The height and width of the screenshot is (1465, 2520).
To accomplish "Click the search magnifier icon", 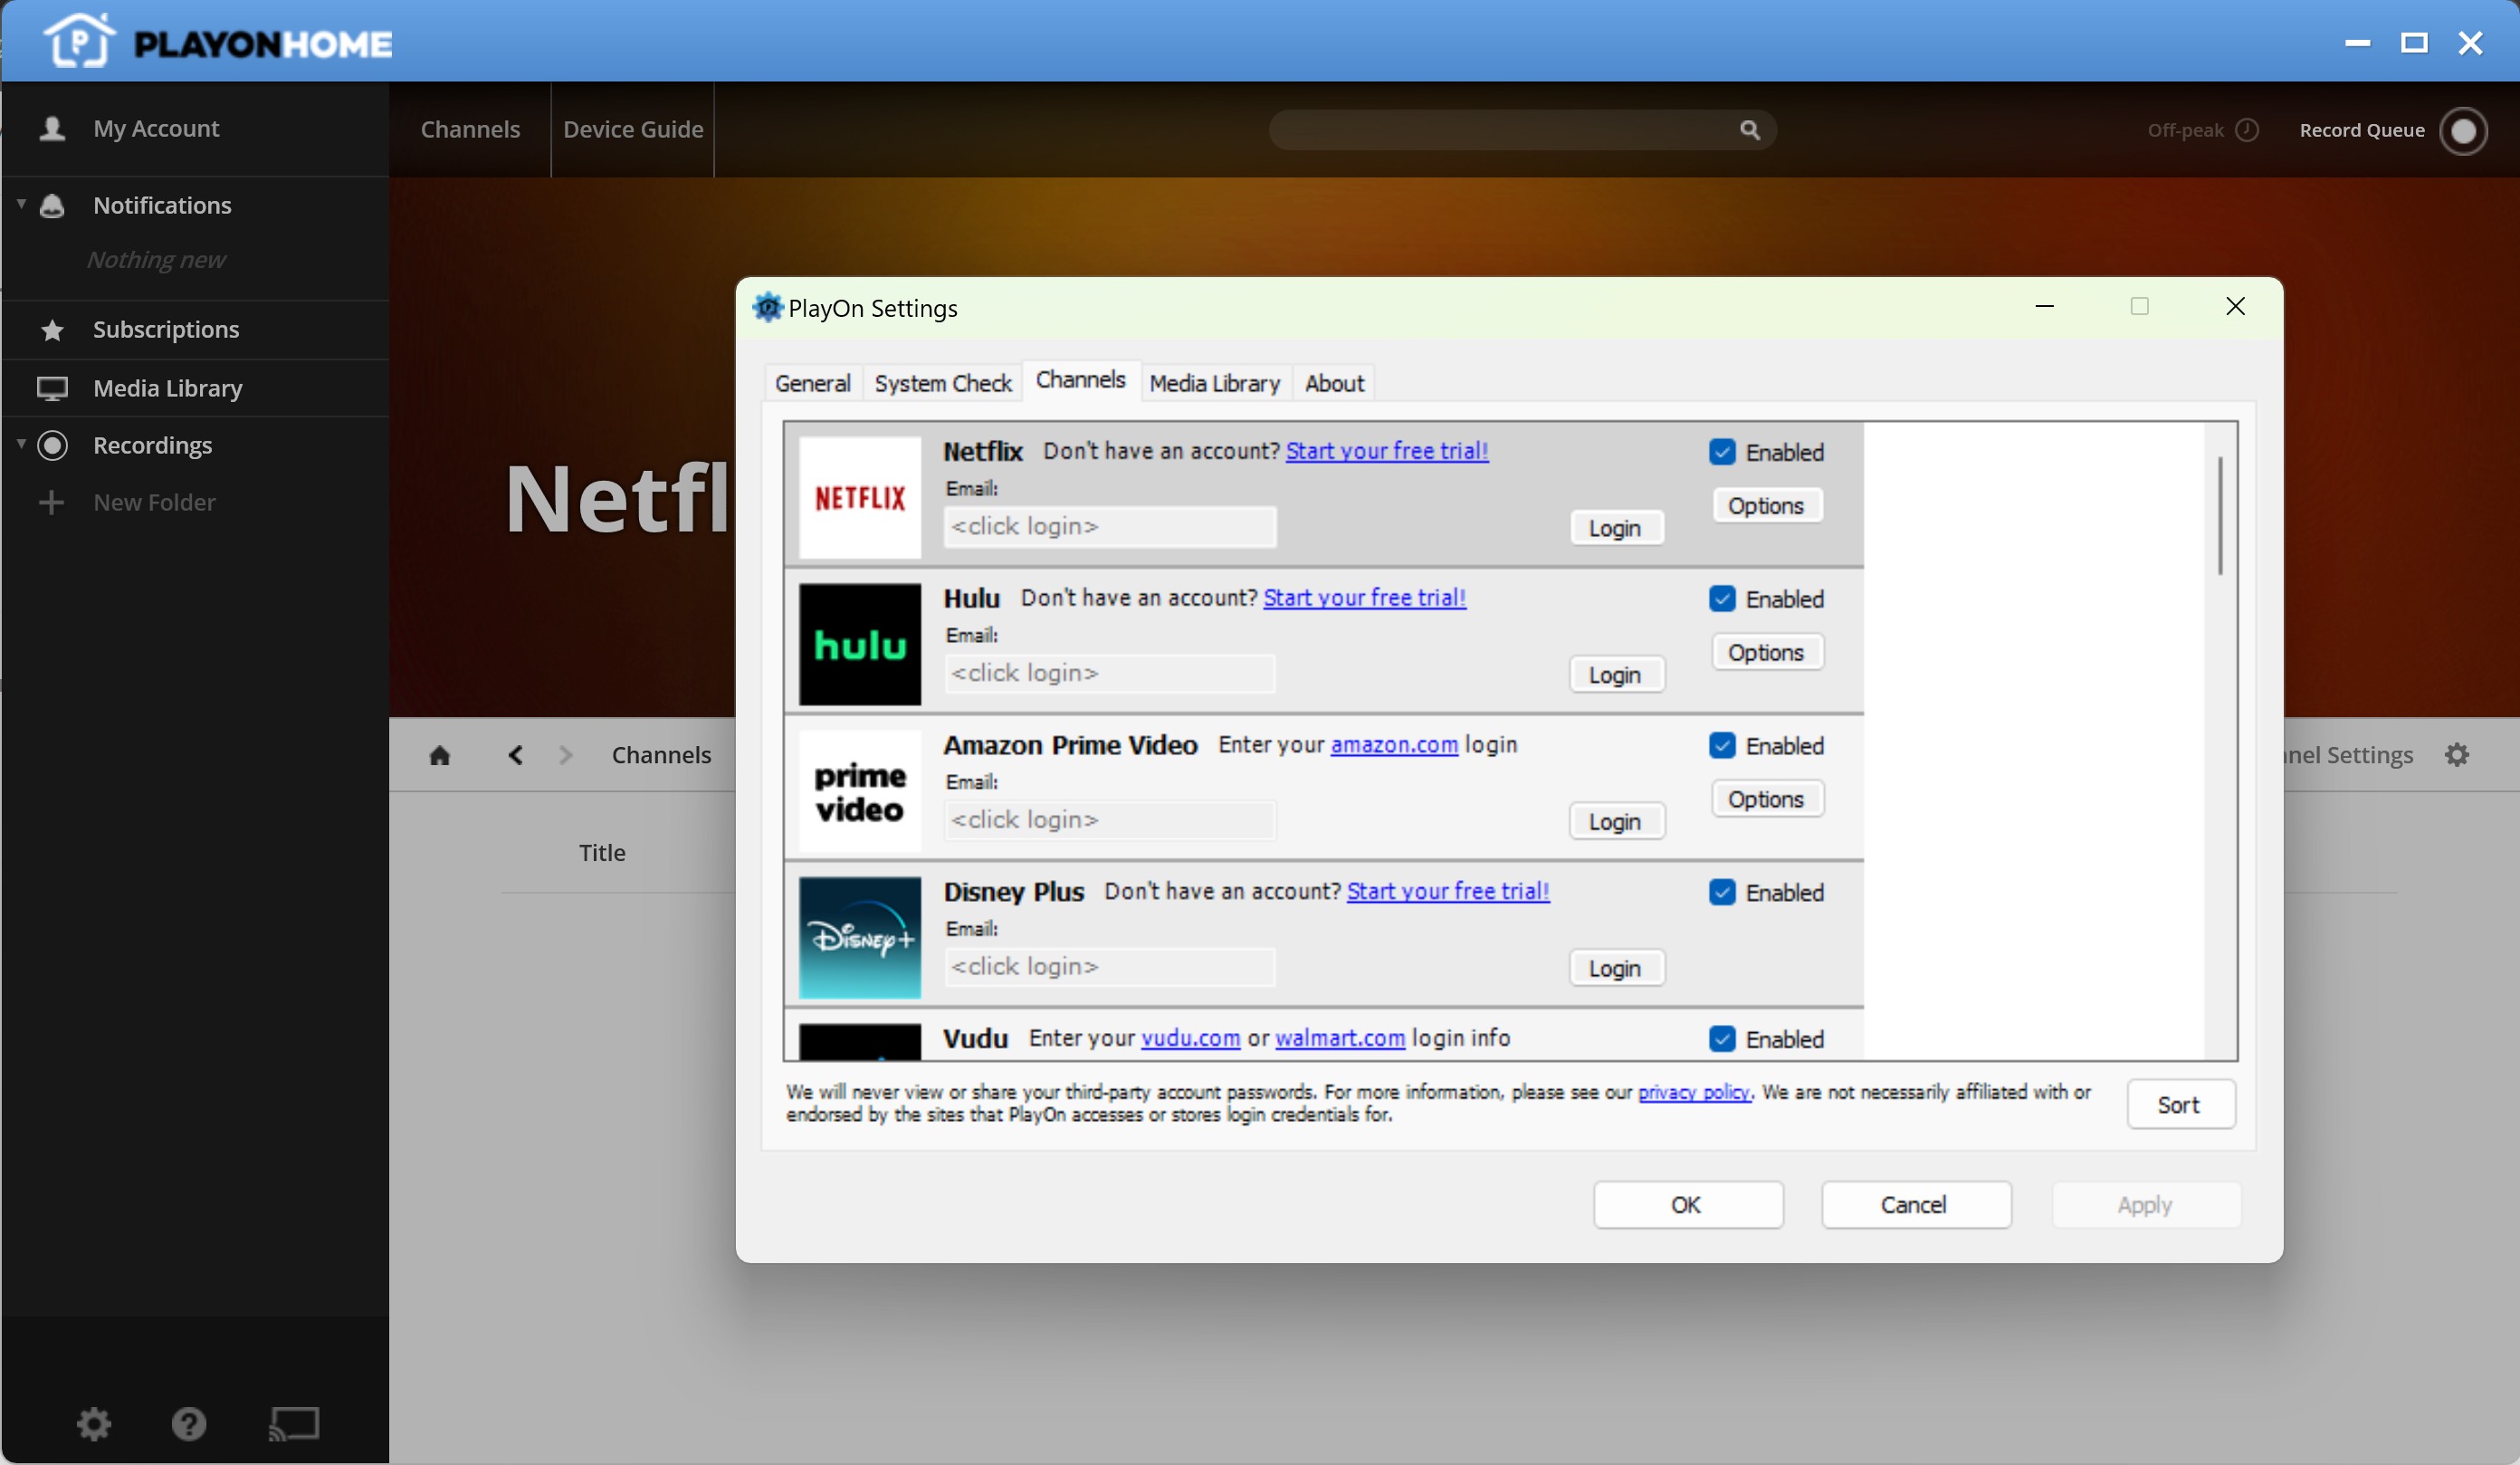I will (x=1749, y=130).
